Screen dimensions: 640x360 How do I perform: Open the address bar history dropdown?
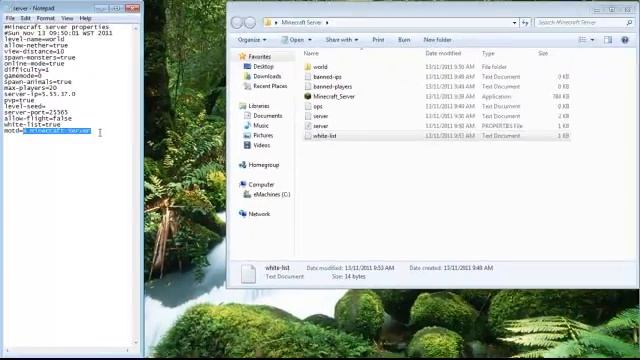514,23
